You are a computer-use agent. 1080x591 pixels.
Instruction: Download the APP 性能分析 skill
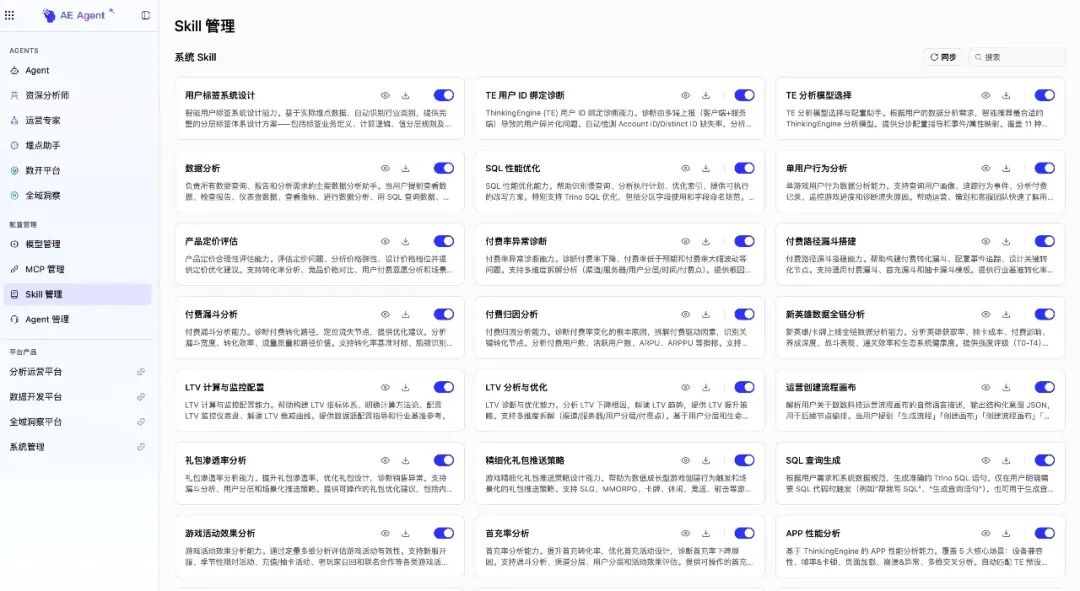[x=1006, y=533]
